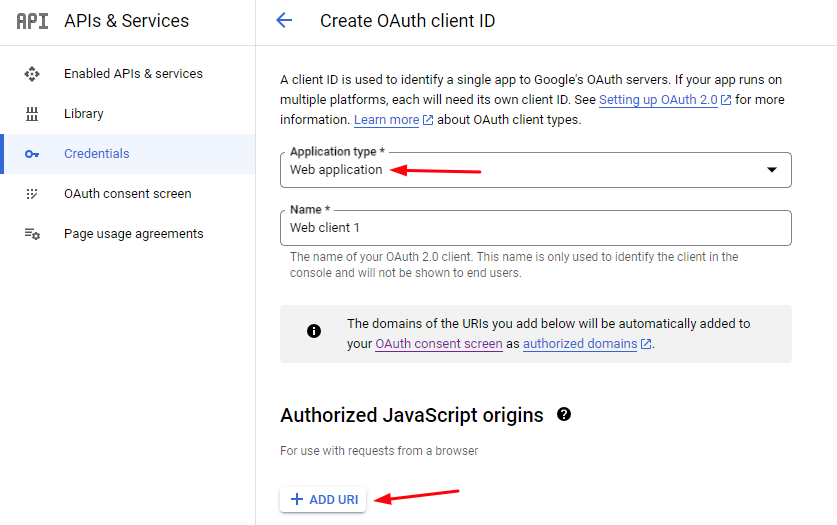
Task: Open the Web application type selector
Action: point(535,170)
